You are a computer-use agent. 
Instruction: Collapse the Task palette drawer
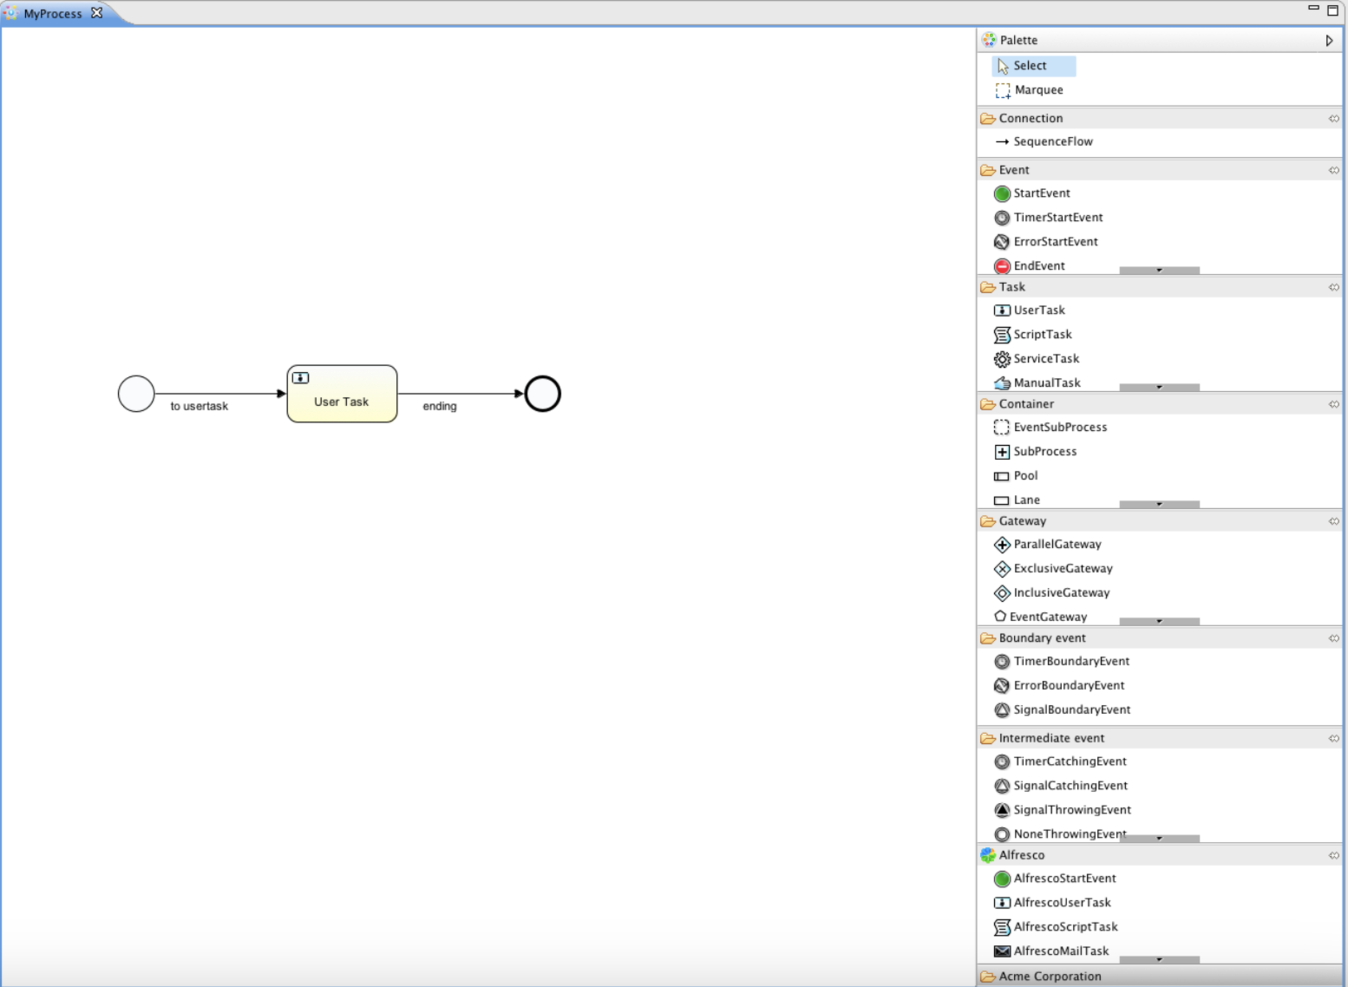[x=1012, y=287]
